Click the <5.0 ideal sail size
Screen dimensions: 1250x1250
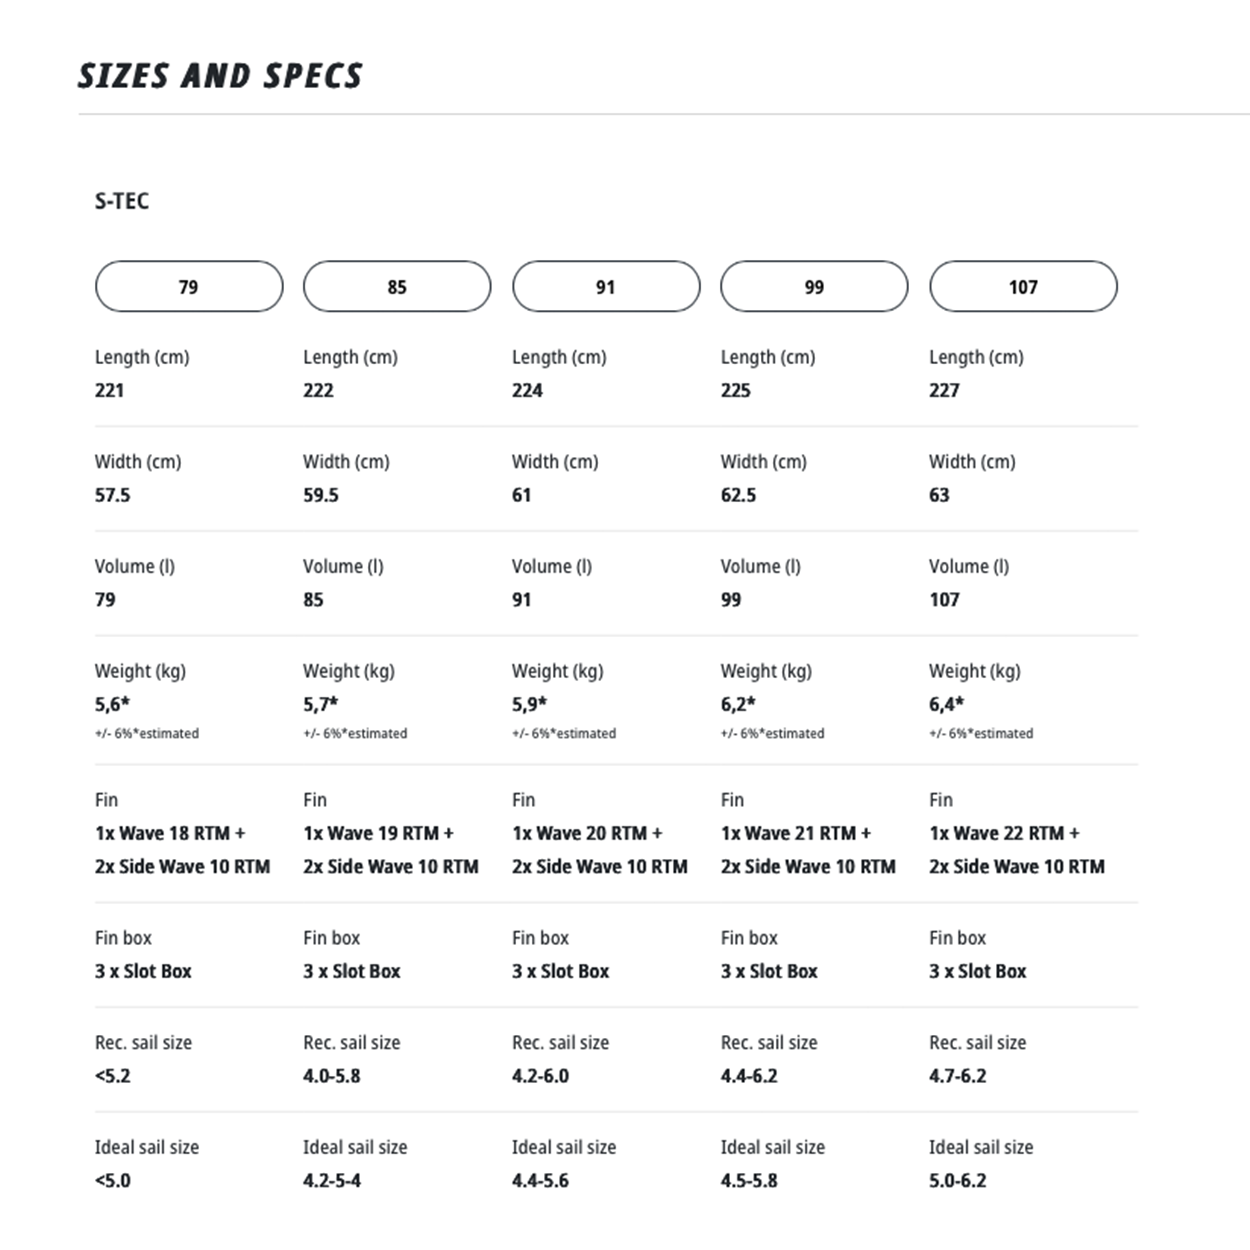click(113, 1181)
